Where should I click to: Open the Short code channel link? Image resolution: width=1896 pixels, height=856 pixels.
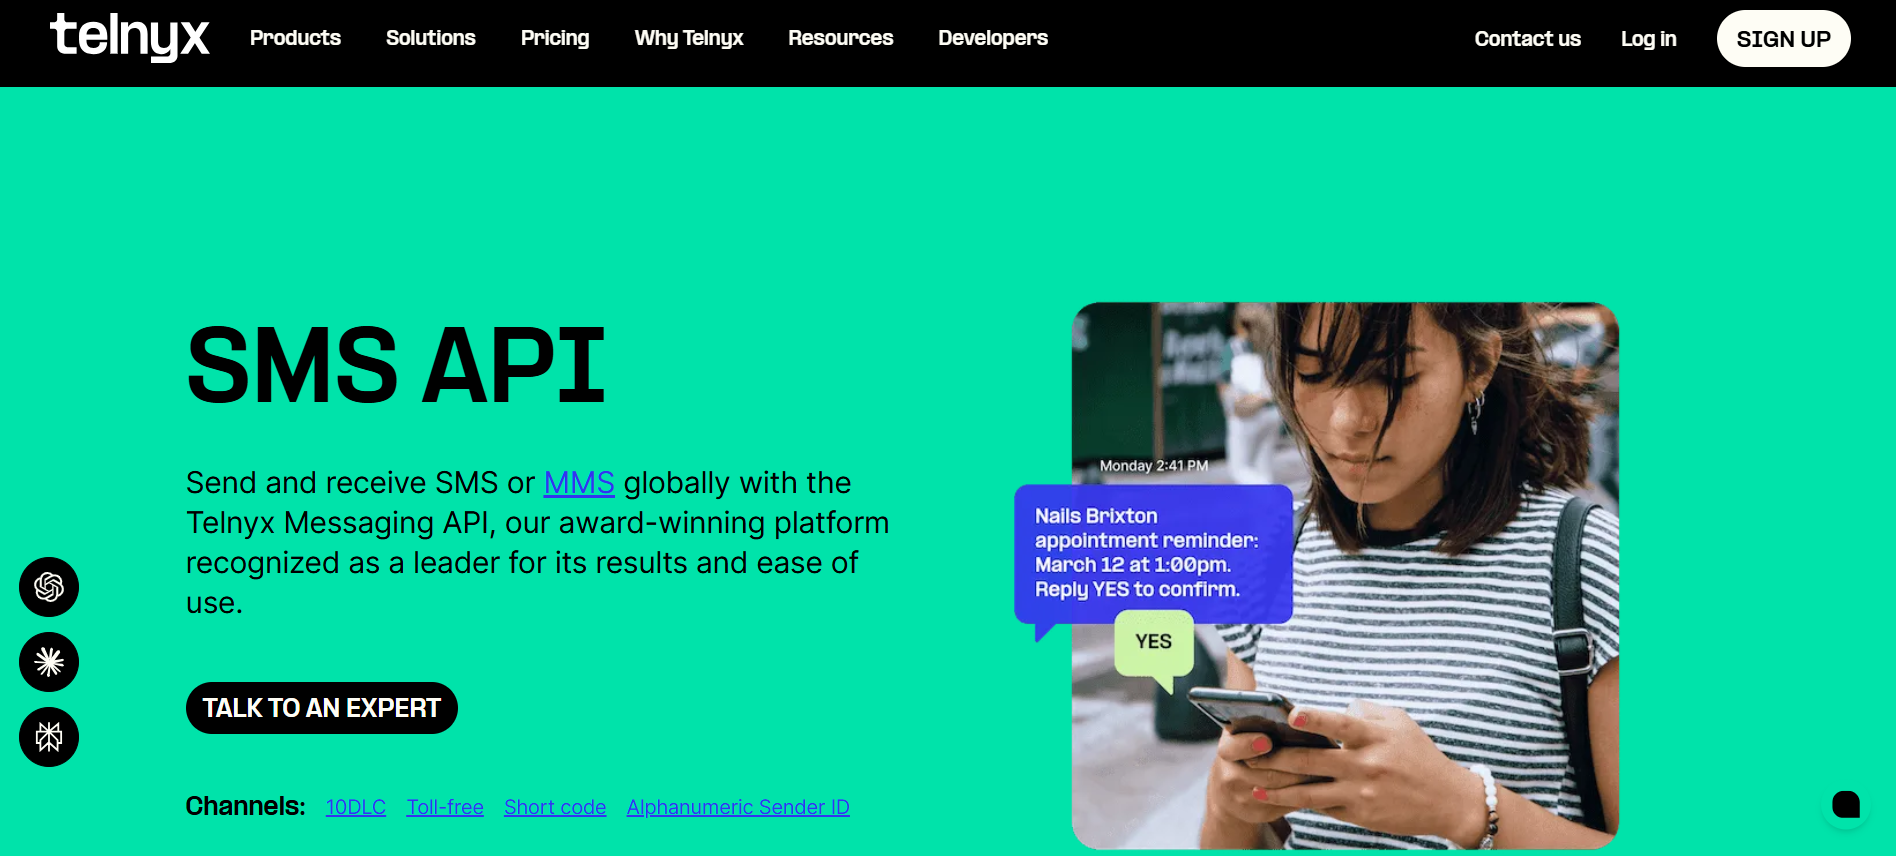(x=555, y=807)
